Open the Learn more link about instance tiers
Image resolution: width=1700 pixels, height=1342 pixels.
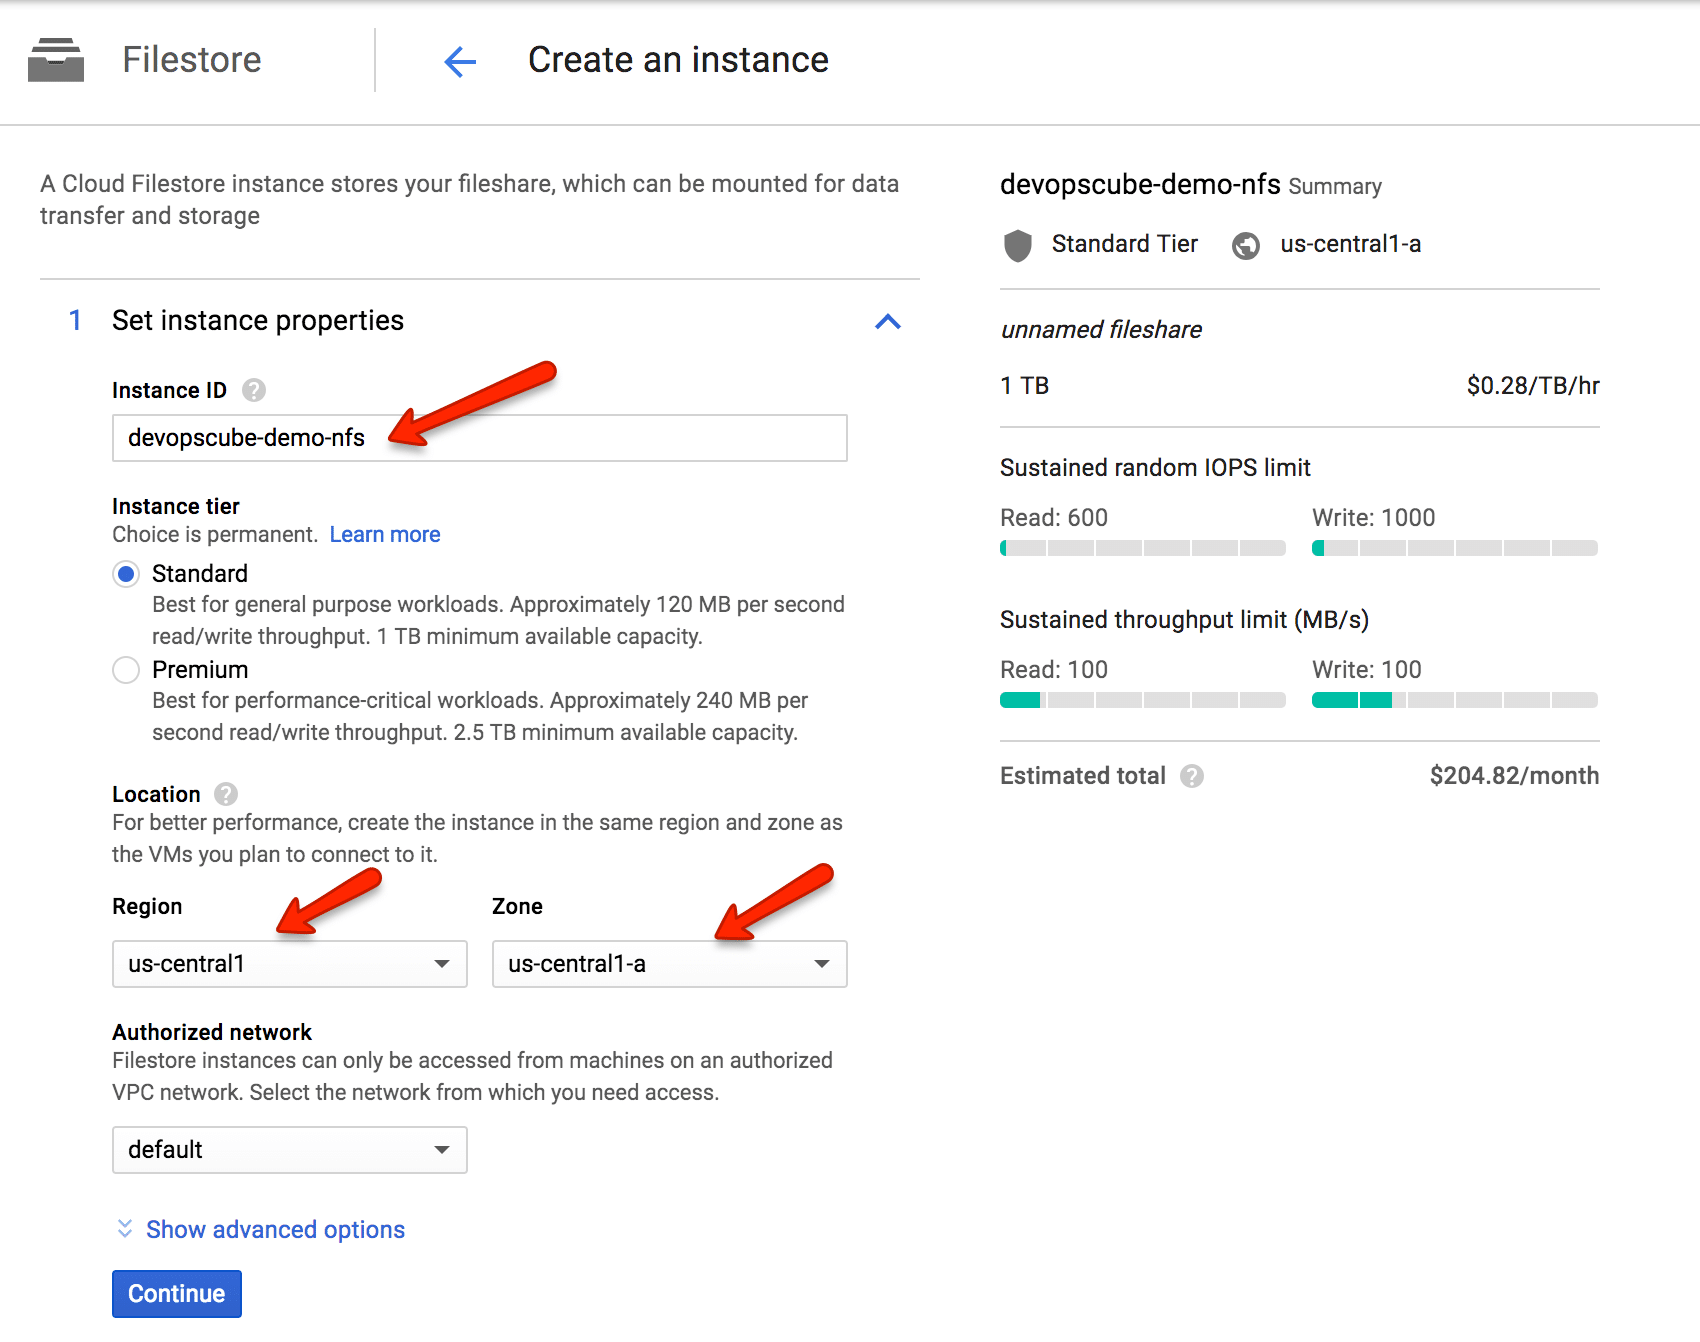click(384, 534)
